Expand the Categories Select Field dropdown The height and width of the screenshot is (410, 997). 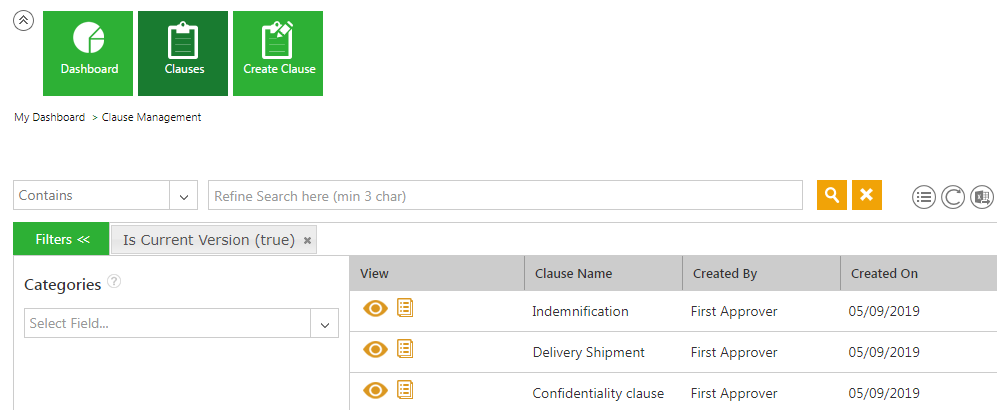point(324,324)
